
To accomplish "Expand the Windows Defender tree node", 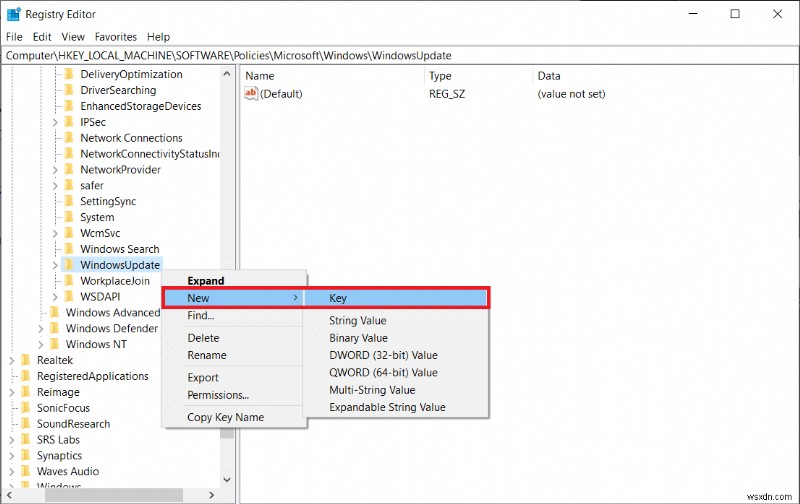I will pyautogui.click(x=41, y=329).
